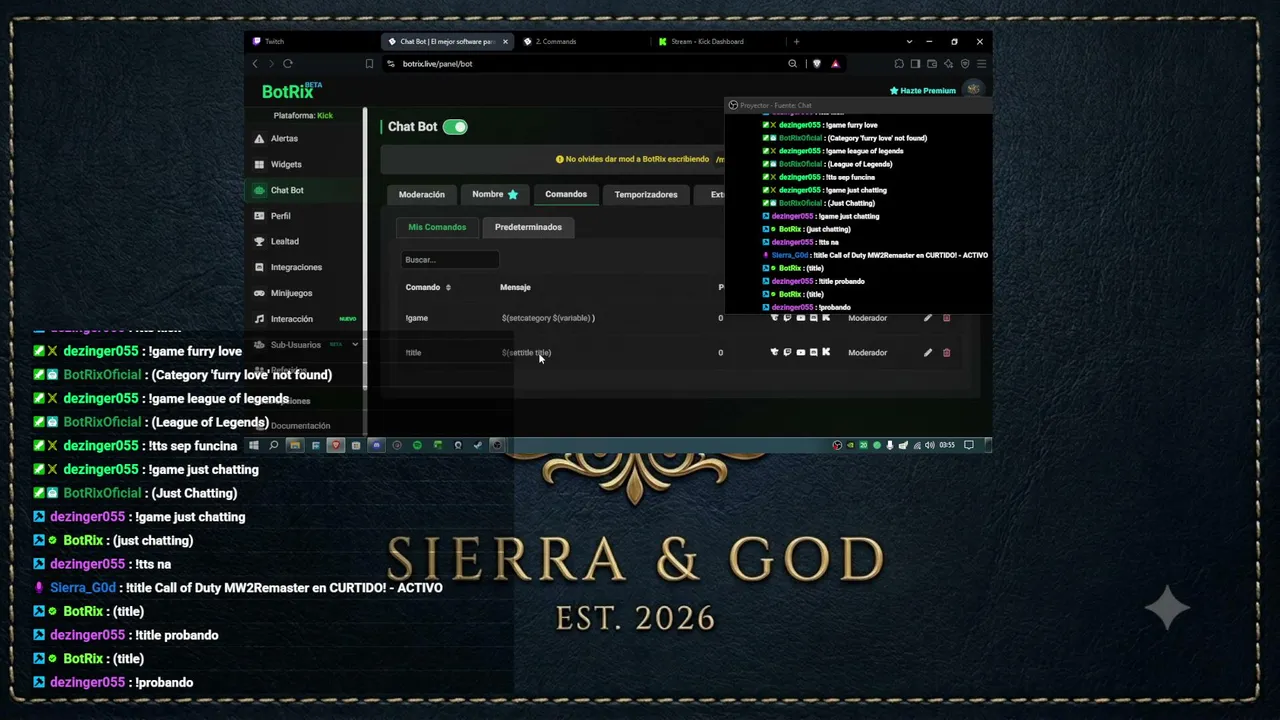Open the browser tab list dropdown
This screenshot has height=720, width=1280.
(x=909, y=42)
